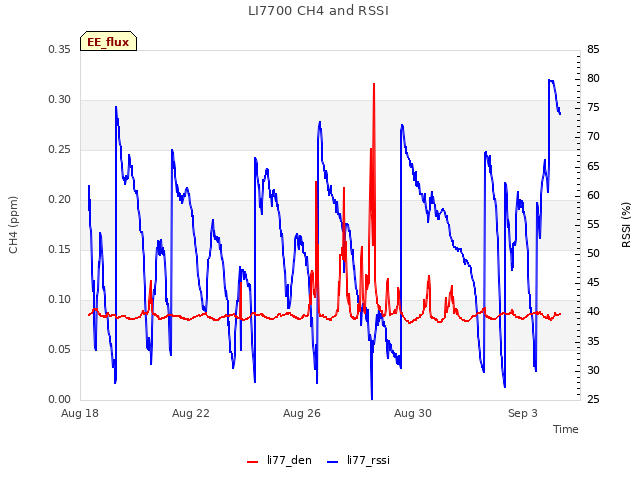
Task: Click the 60 RSSI axis value
Action: tap(593, 196)
